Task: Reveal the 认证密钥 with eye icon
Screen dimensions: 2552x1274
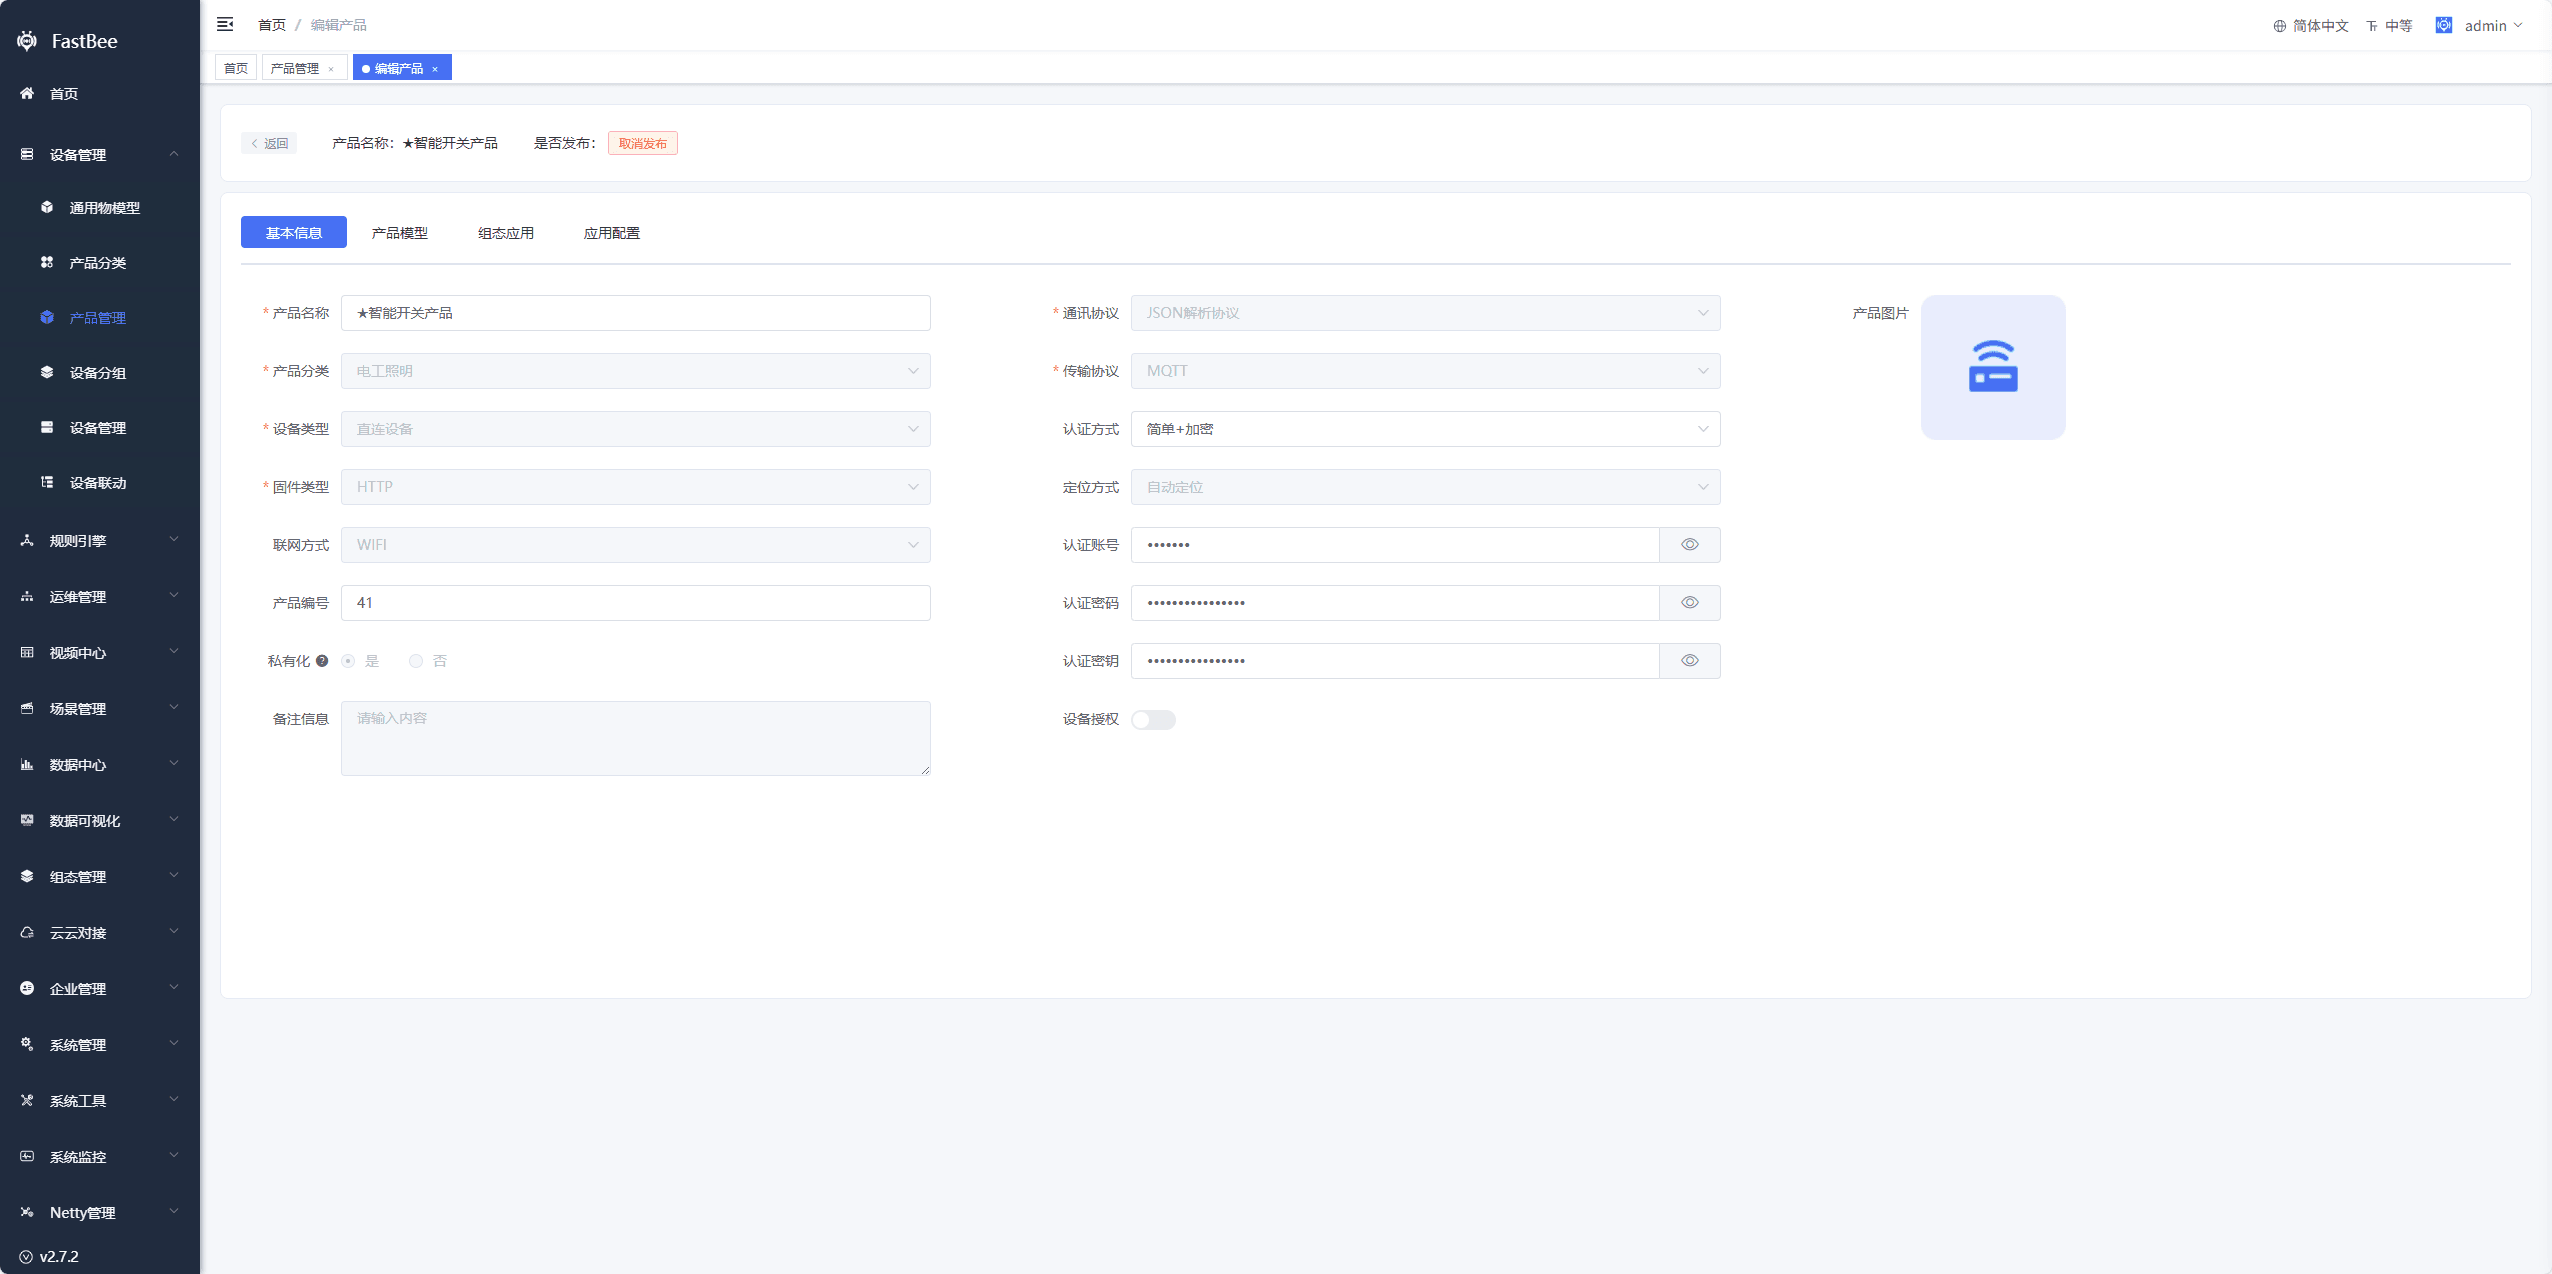Action: click(x=1690, y=661)
